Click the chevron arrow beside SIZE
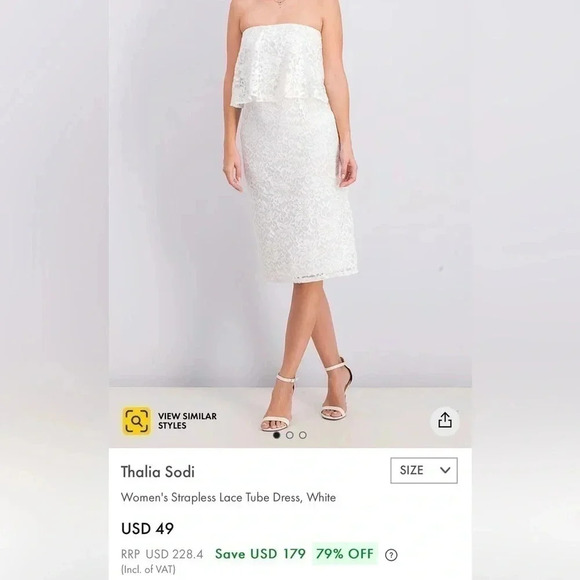Image resolution: width=580 pixels, height=580 pixels. tap(445, 470)
